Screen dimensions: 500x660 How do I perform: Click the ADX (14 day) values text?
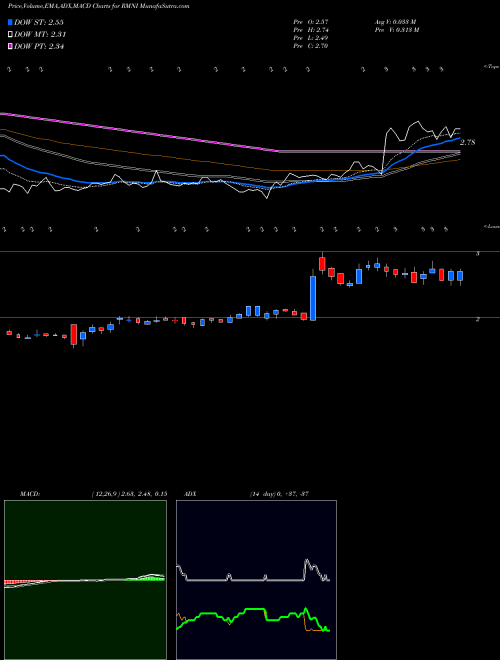click(x=279, y=493)
